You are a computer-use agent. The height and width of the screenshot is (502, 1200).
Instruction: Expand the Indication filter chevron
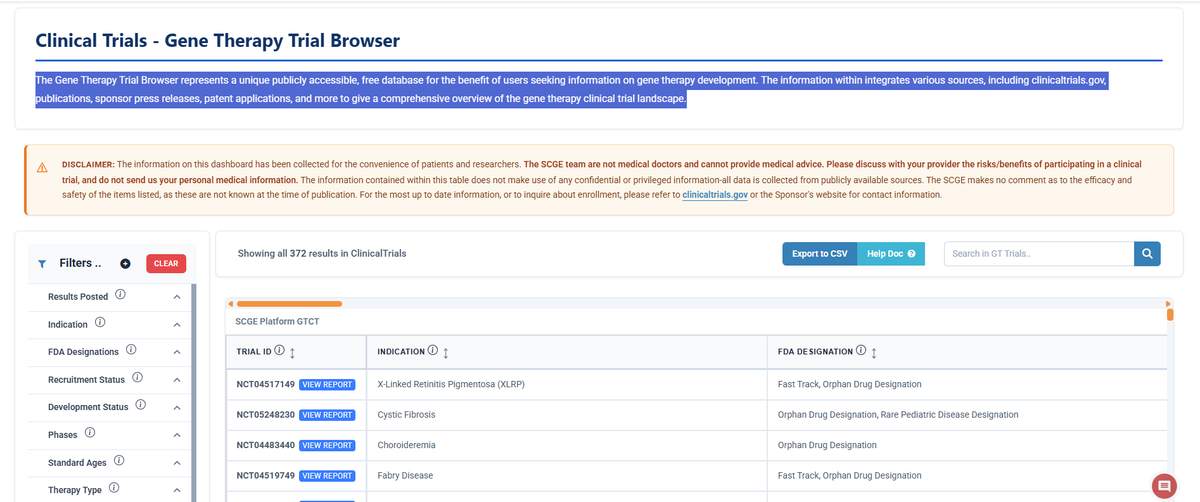(176, 325)
